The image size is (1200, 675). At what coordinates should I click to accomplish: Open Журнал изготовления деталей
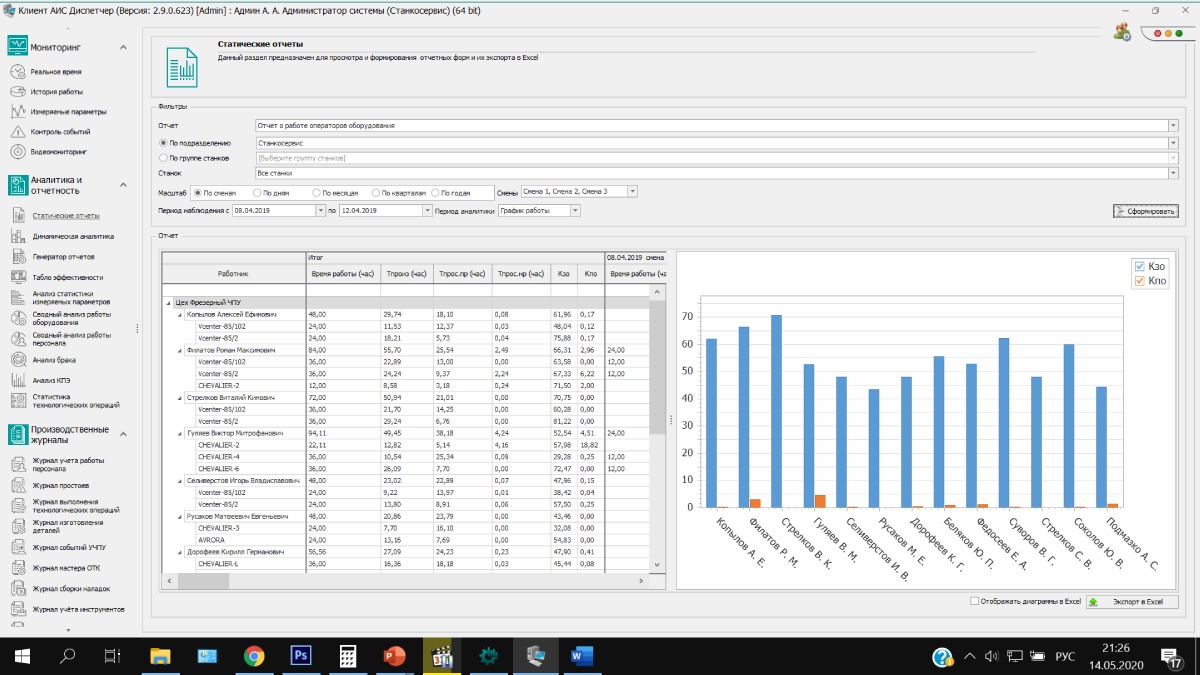[69, 526]
